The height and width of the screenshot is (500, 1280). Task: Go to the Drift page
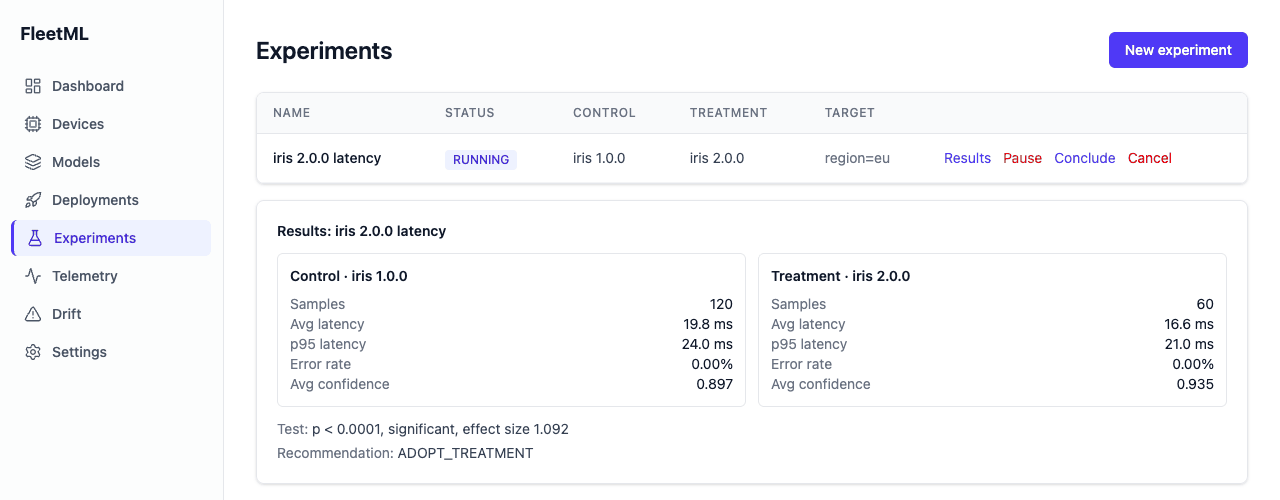pos(111,314)
